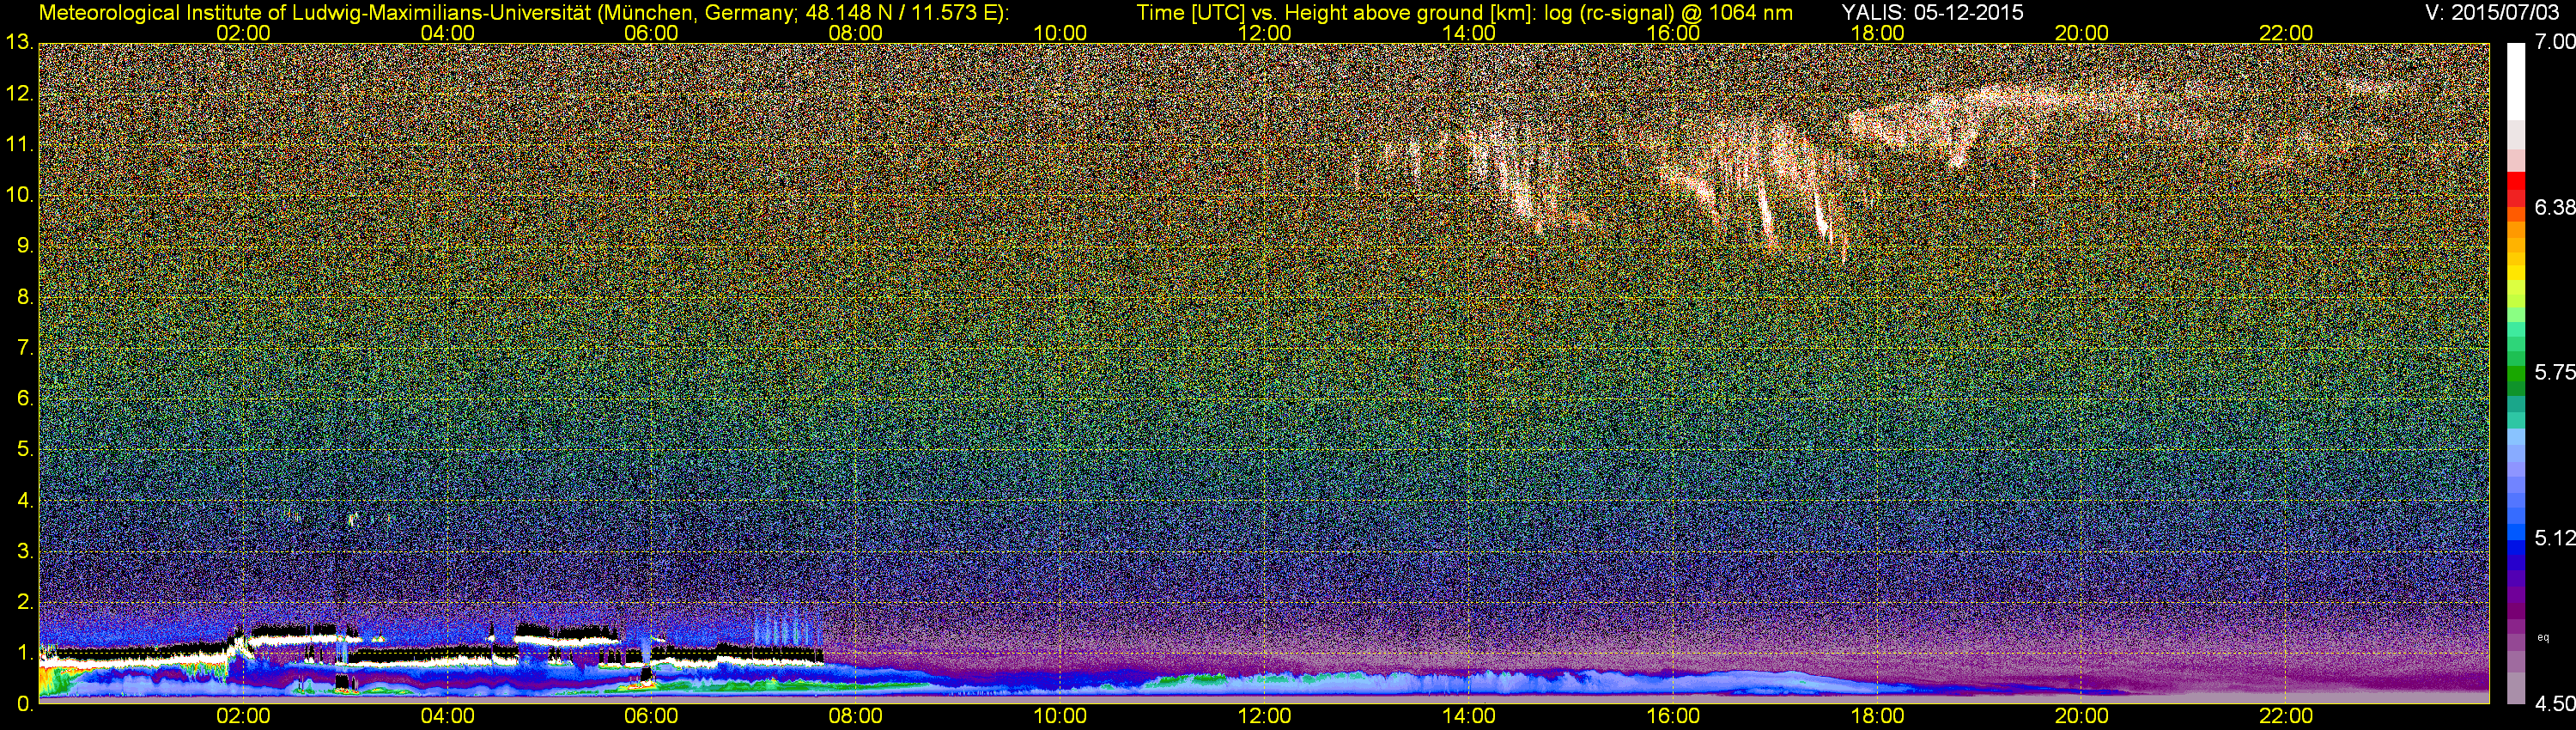Viewport: 2576px width, 730px height.
Task: Click the 10:00 label on the bottom time axis
Action: click(1060, 716)
